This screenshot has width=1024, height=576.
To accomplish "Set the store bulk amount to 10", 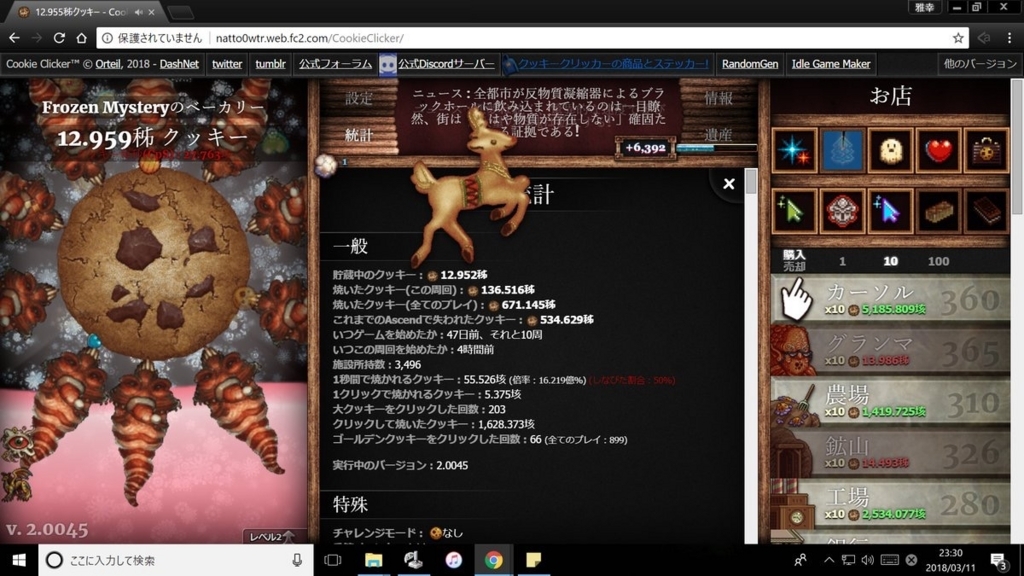I will point(890,261).
